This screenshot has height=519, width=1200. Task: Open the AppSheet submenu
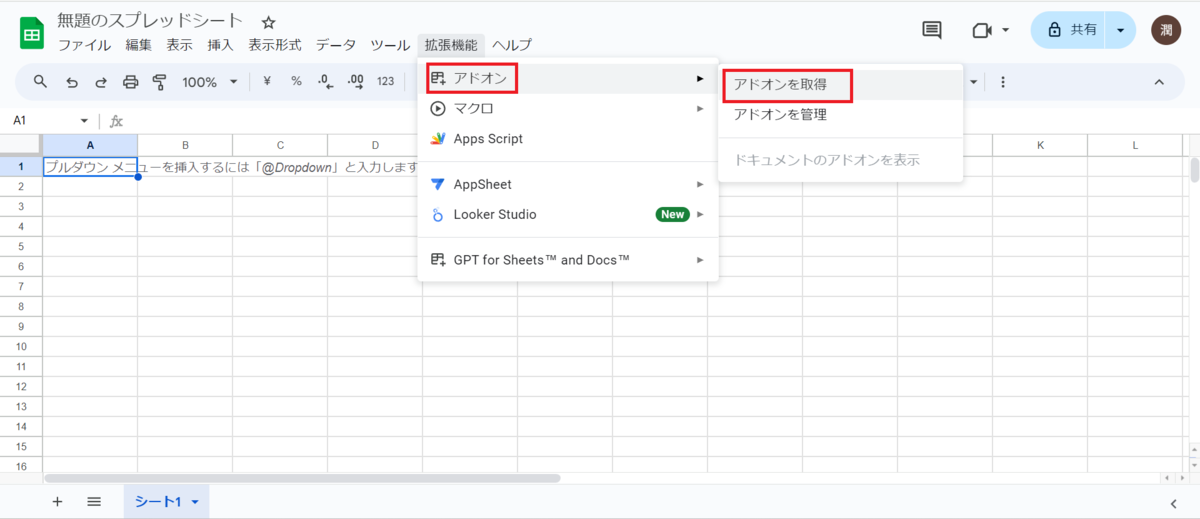568,184
